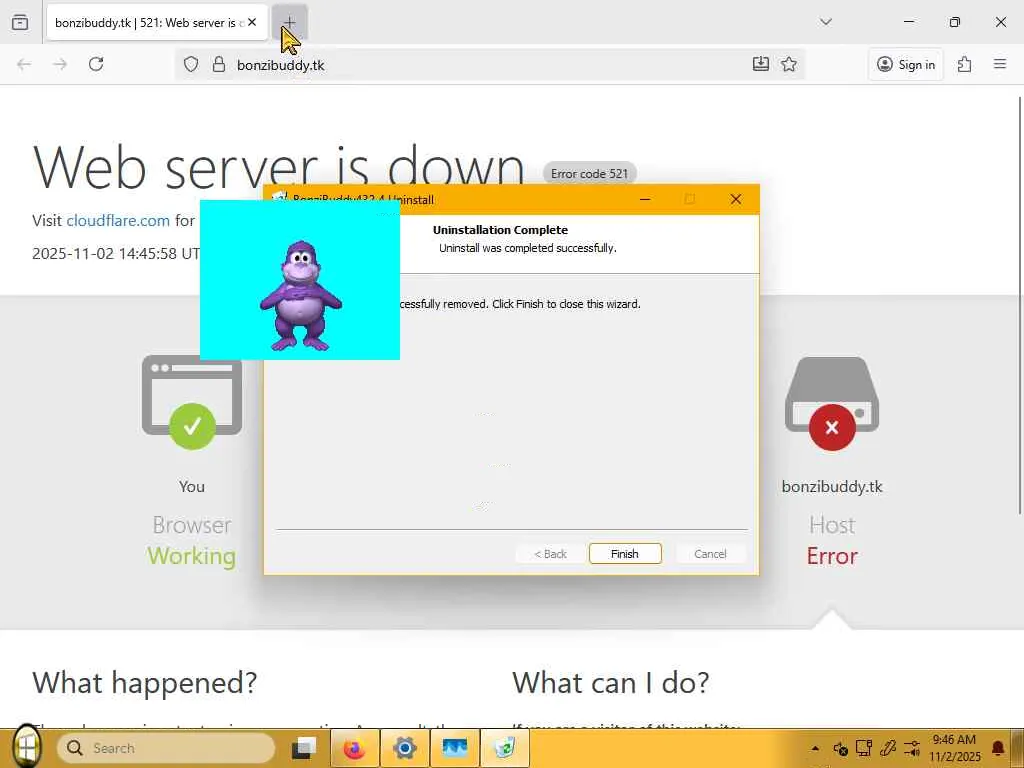1024x768 pixels.
Task: Click the install/save page icon in URL bar
Action: pos(761,64)
